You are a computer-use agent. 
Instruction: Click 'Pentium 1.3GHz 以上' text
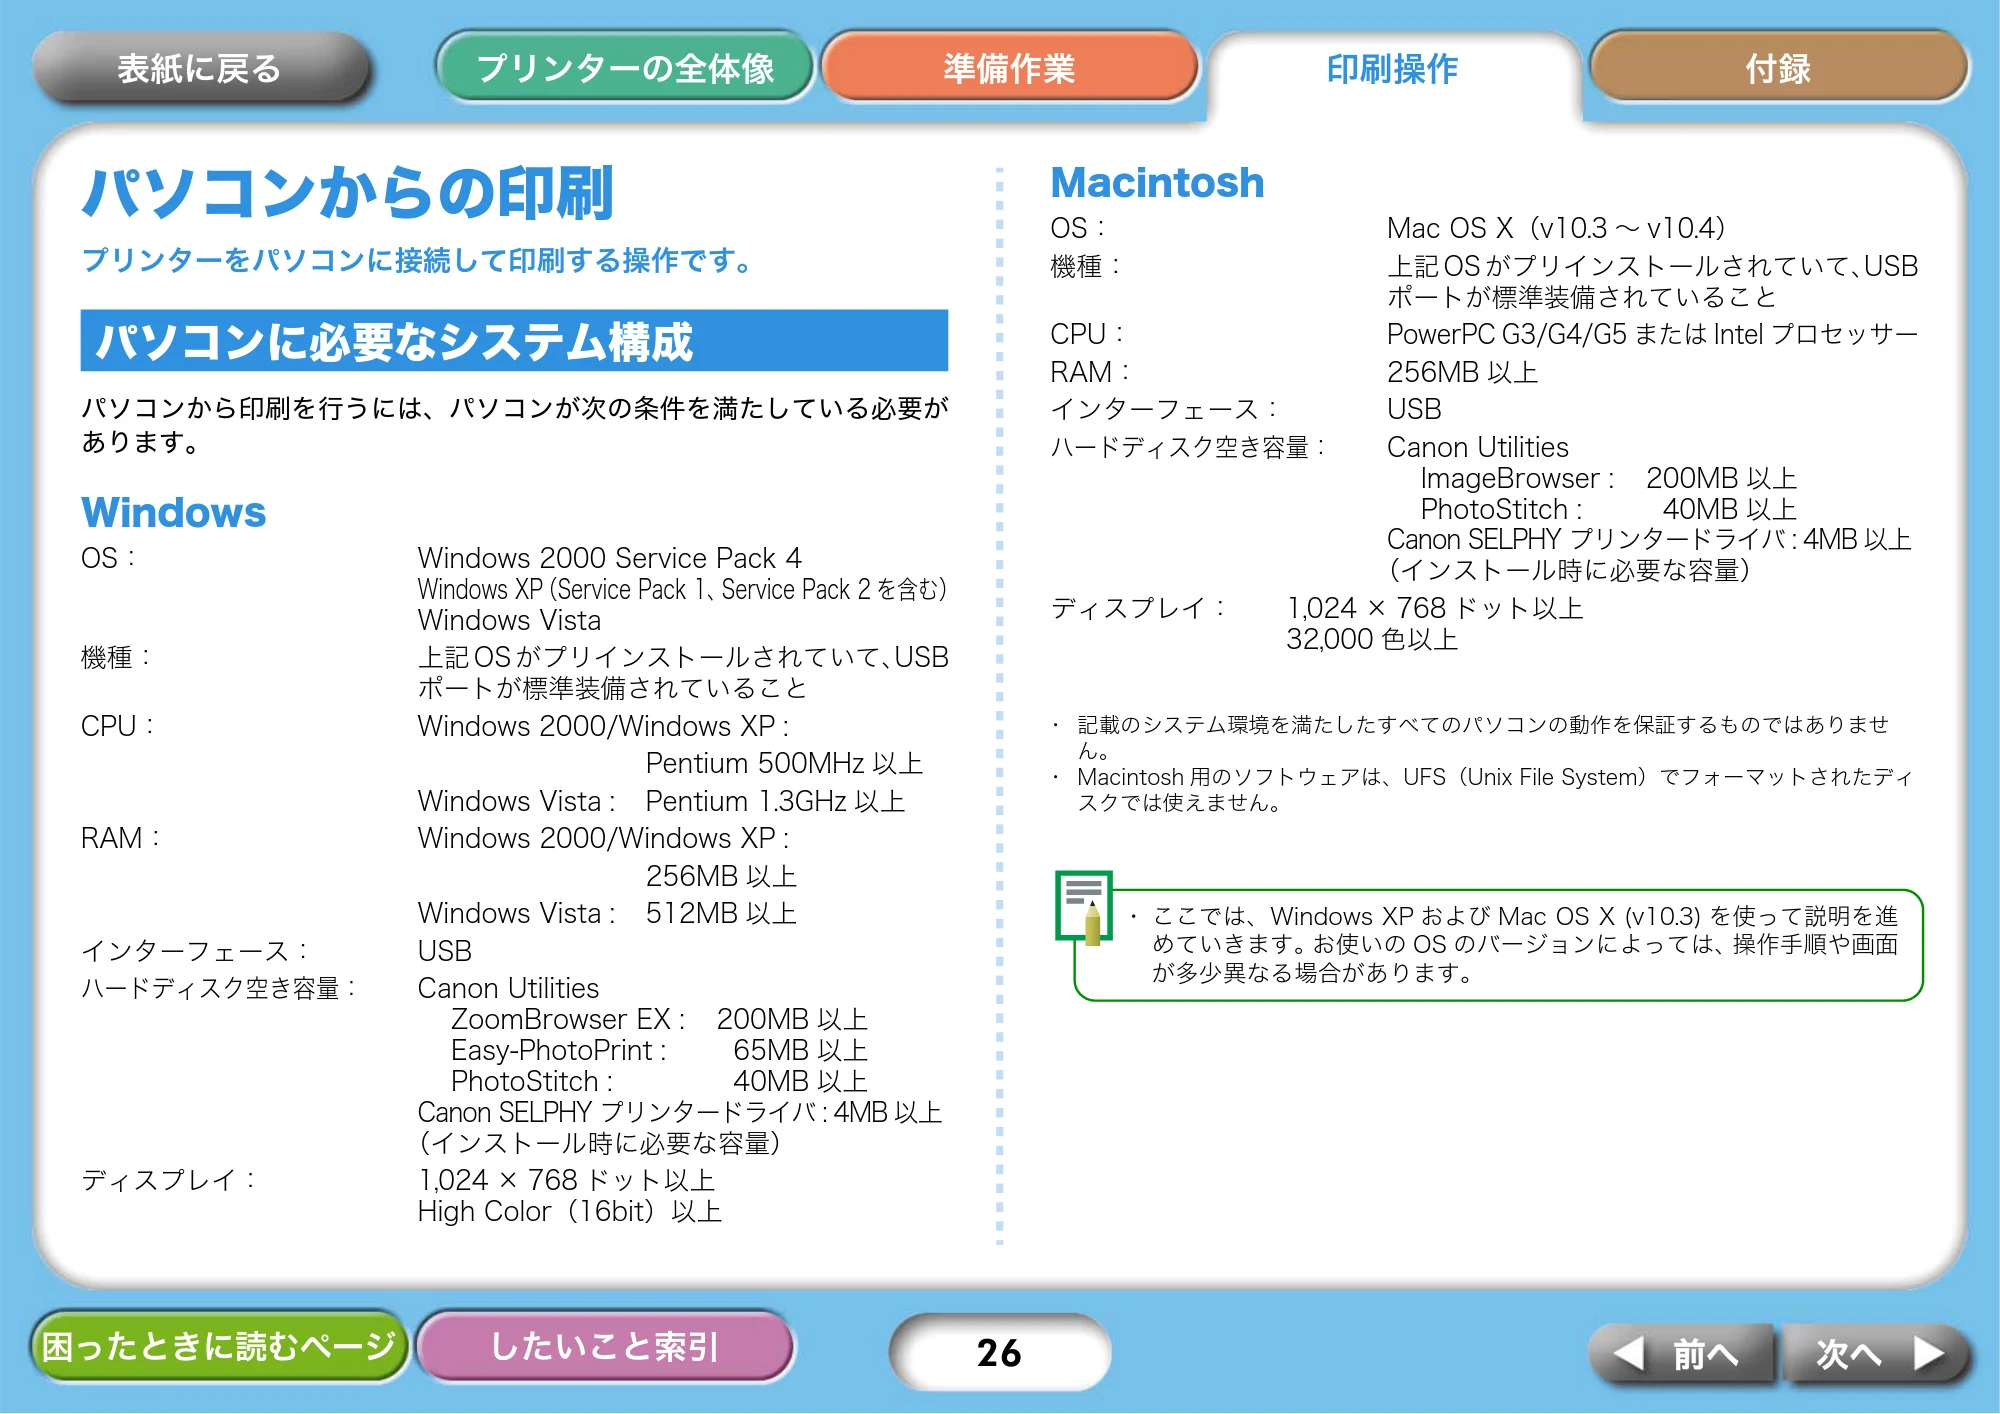click(775, 801)
